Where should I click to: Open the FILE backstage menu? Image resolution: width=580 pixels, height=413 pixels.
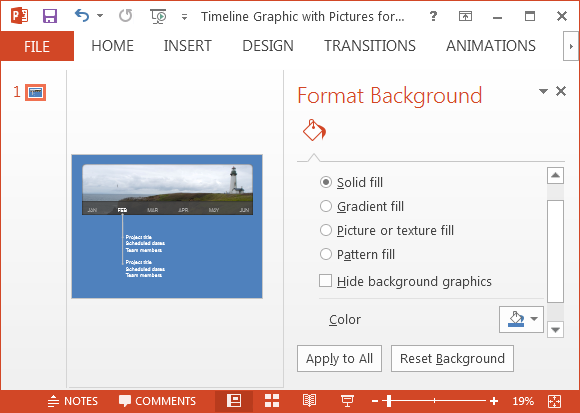(37, 46)
